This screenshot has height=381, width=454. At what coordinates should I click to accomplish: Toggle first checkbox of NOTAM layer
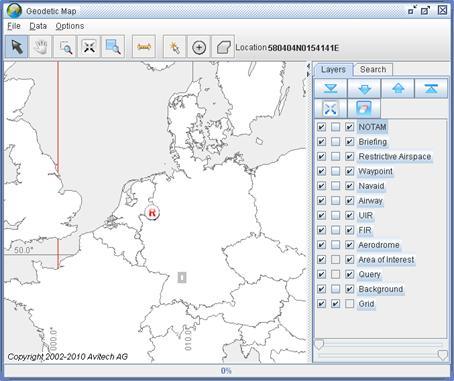coord(321,127)
